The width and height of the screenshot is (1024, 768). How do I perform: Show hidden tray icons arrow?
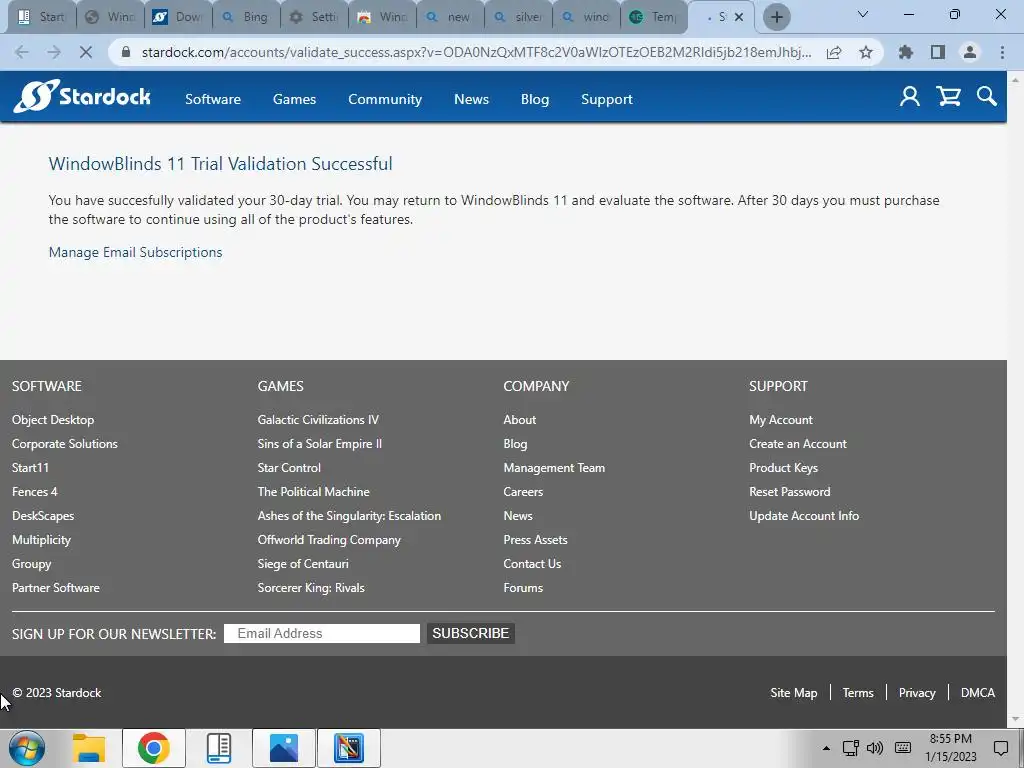826,748
